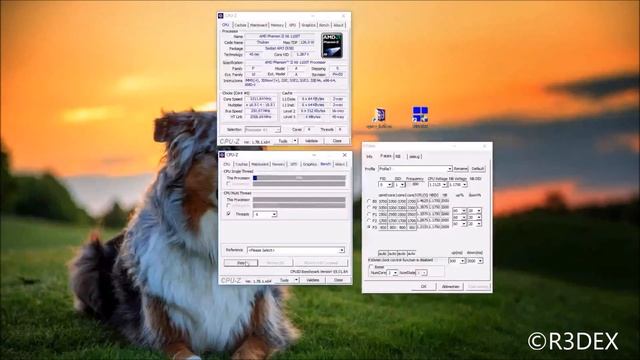Click Single Thread Reference progress bar

tap(299, 184)
